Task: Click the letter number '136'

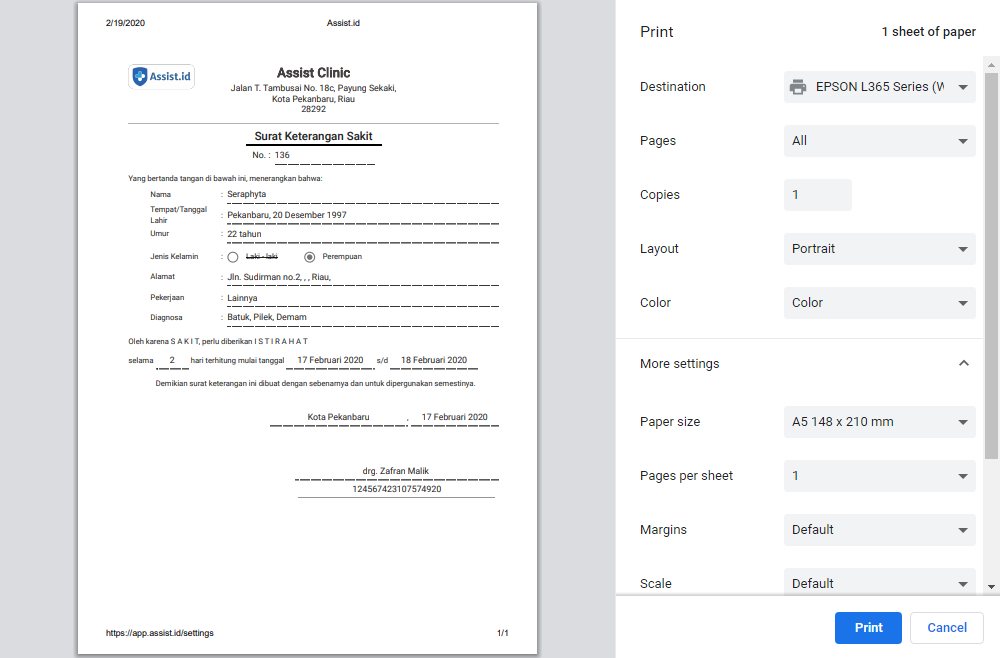Action: click(282, 155)
